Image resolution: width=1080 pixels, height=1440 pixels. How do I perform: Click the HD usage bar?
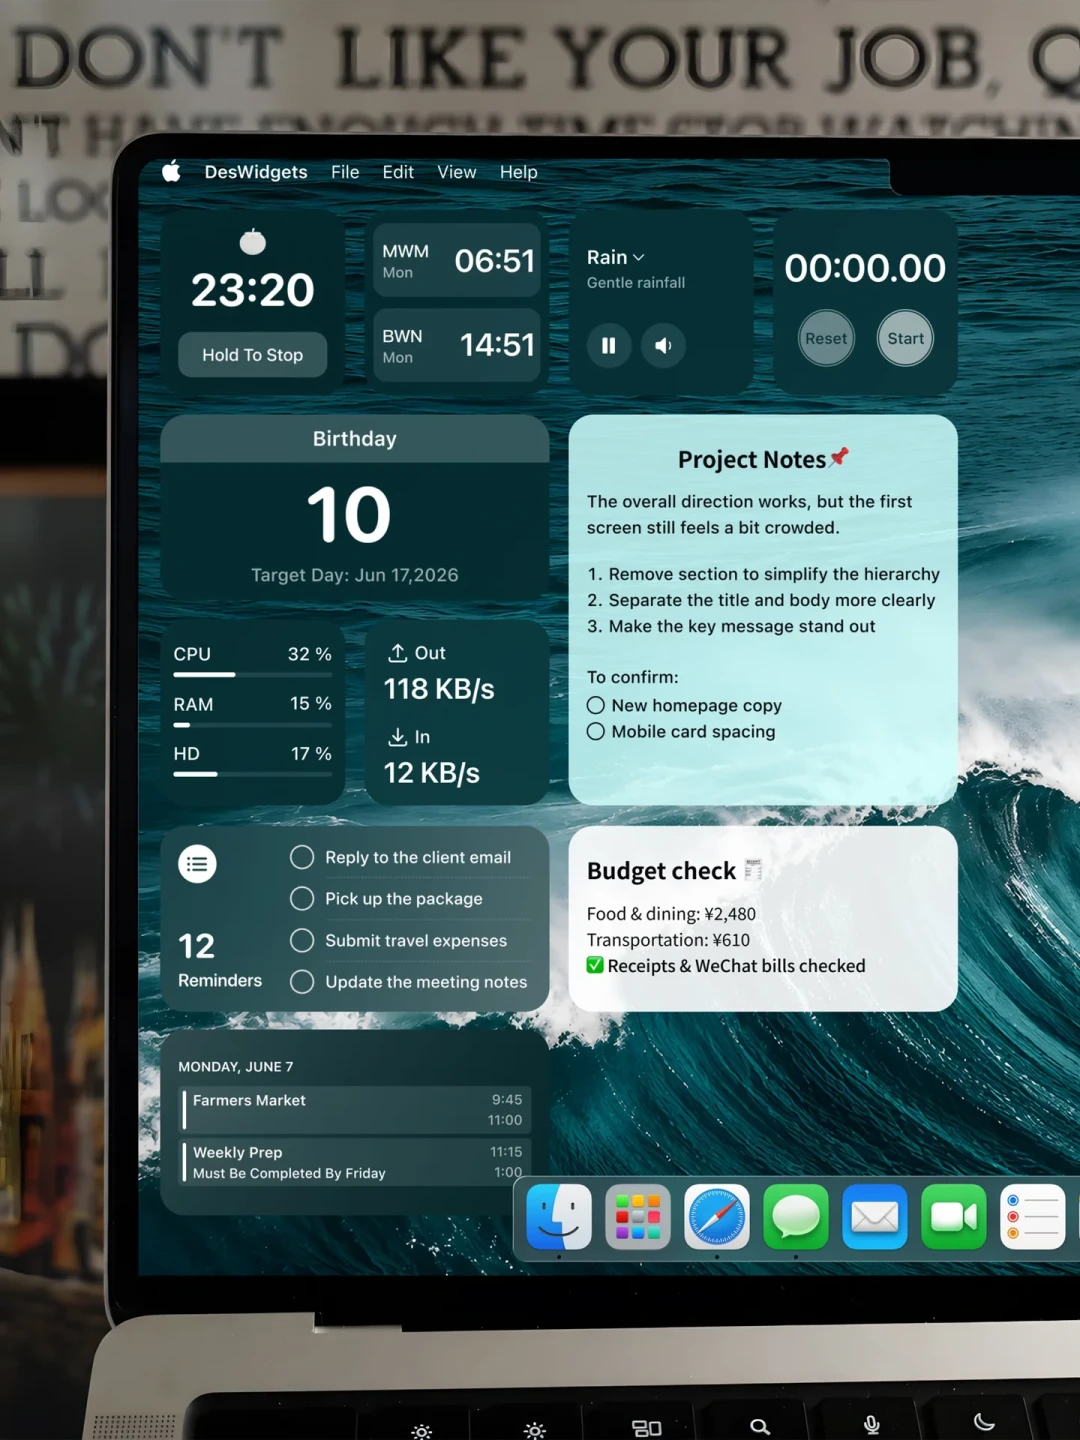[253, 774]
